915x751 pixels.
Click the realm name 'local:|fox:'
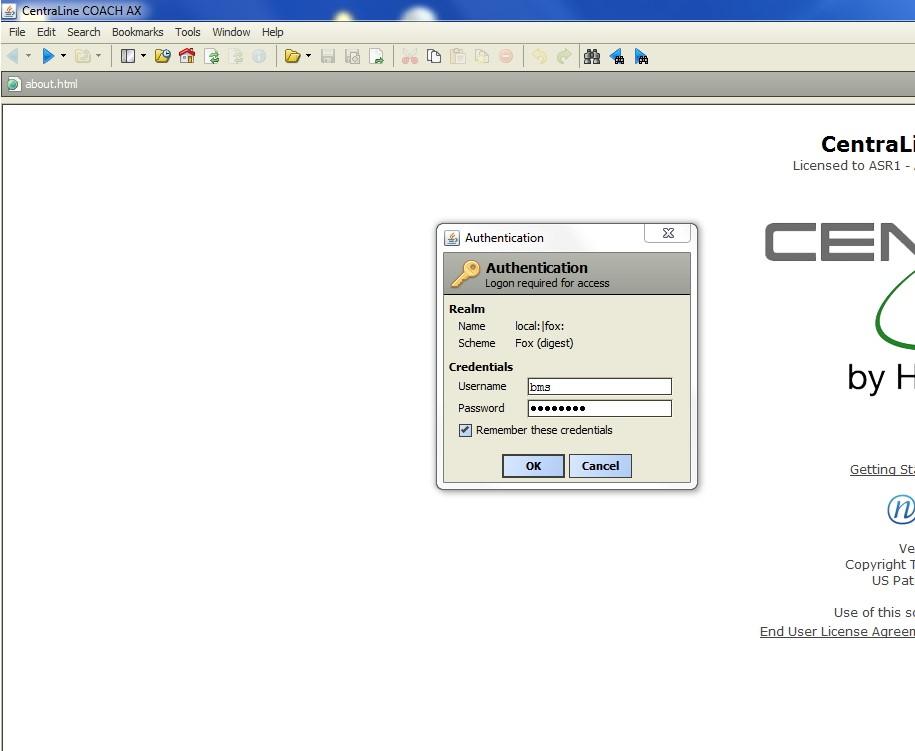pyautogui.click(x=539, y=326)
